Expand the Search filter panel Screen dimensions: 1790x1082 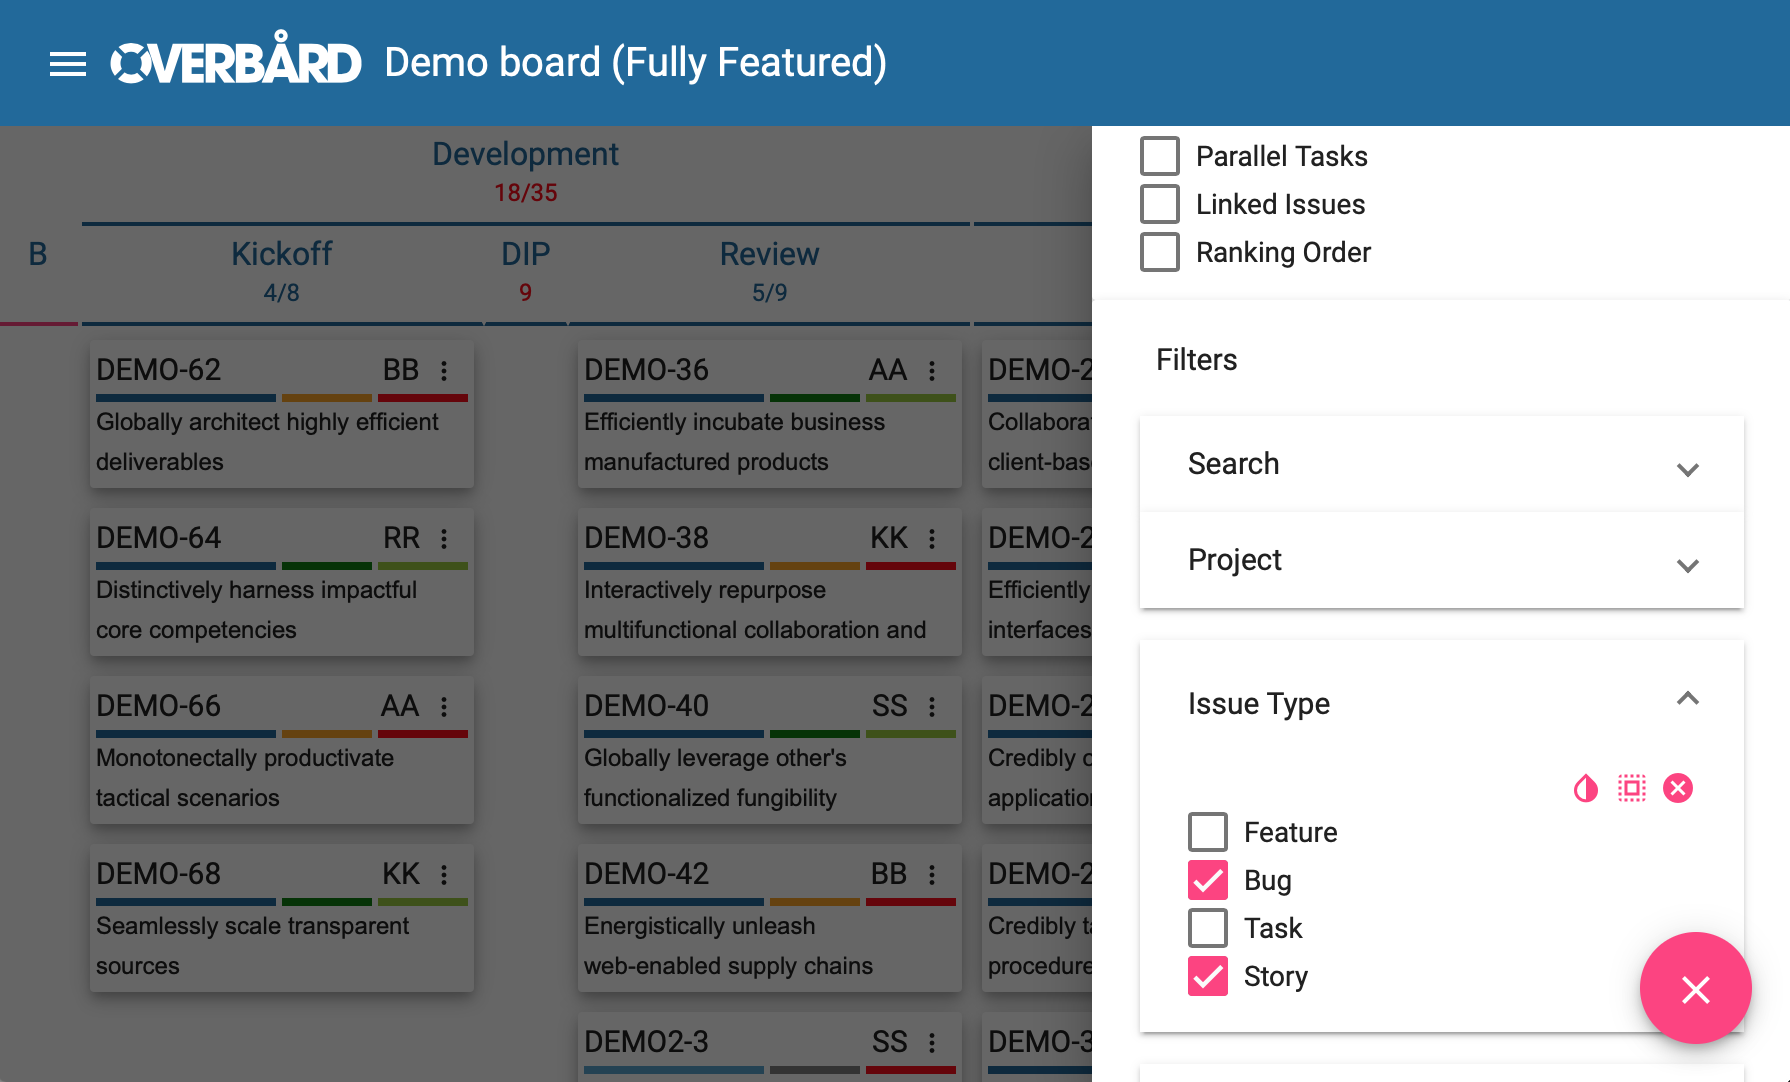pyautogui.click(x=1441, y=465)
